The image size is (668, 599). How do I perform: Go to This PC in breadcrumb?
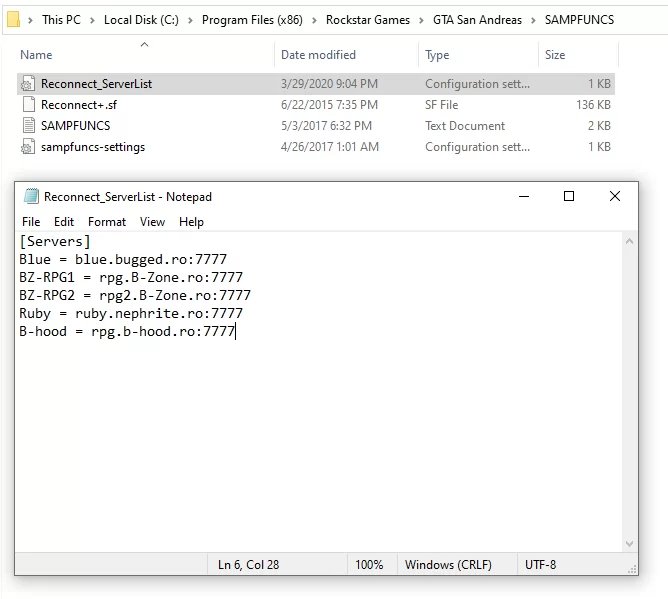(x=61, y=20)
